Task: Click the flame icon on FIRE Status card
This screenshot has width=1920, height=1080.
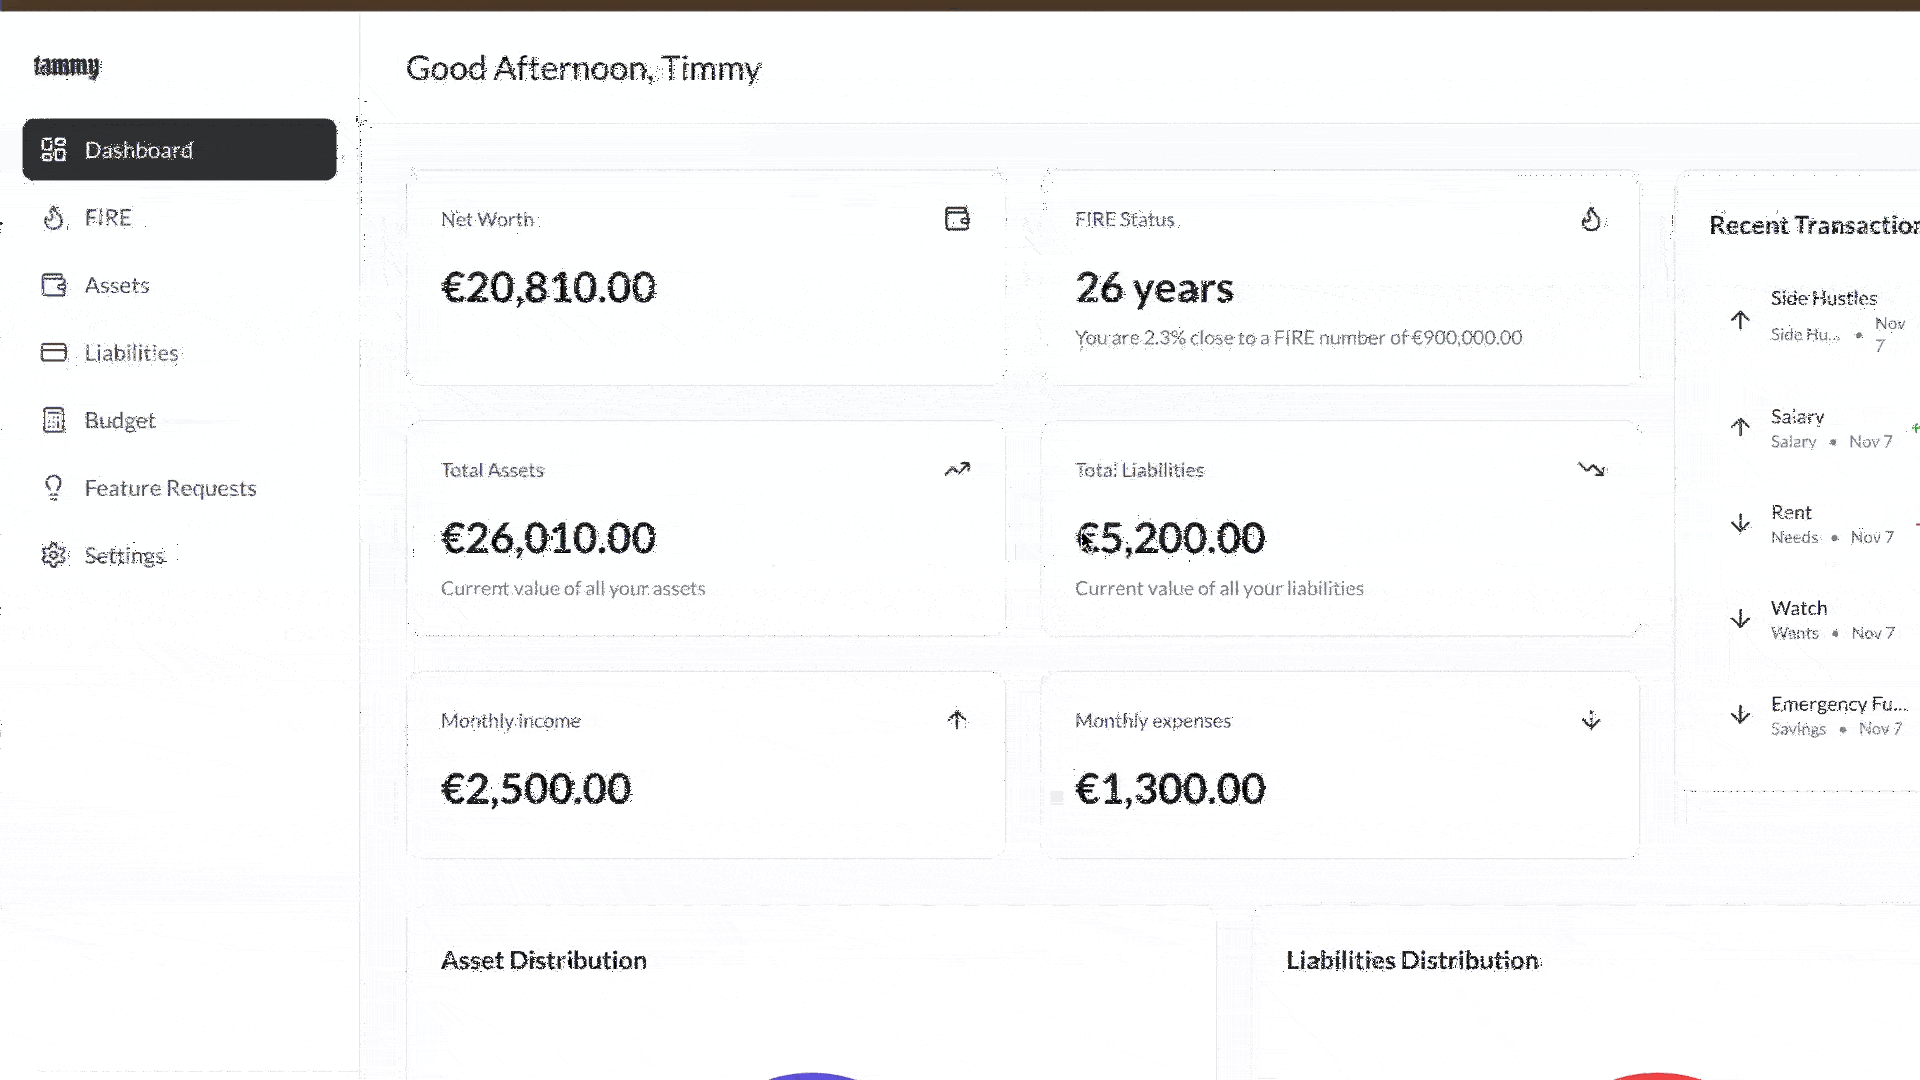Action: pos(1592,219)
